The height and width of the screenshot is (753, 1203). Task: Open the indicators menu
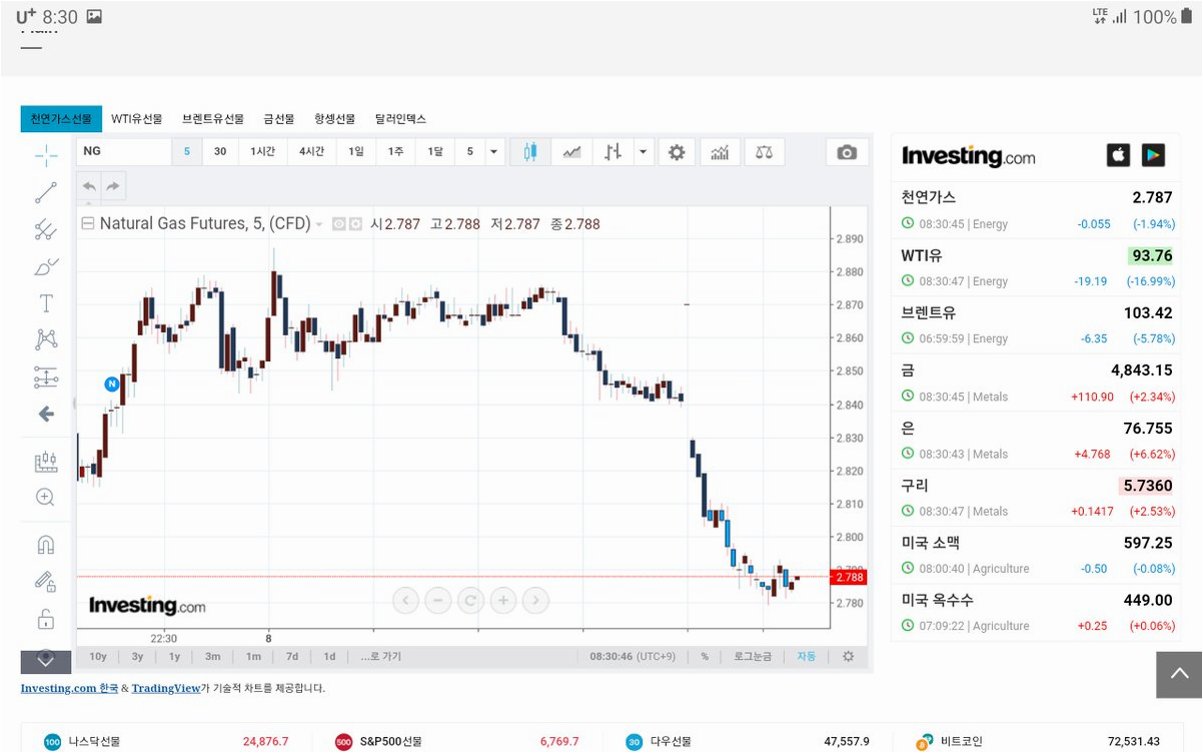(x=720, y=152)
